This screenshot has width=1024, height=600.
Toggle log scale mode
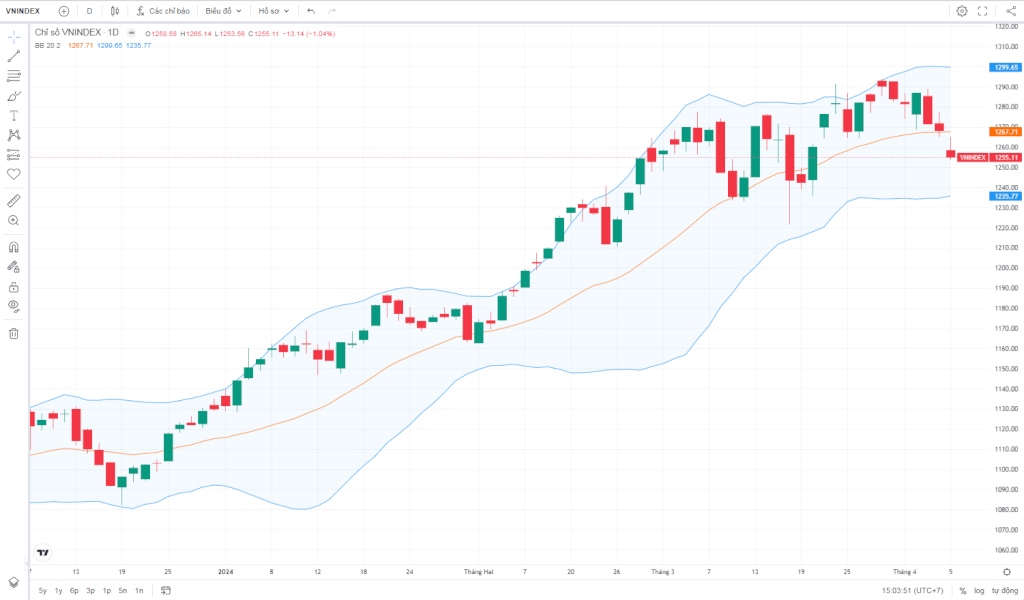point(979,590)
